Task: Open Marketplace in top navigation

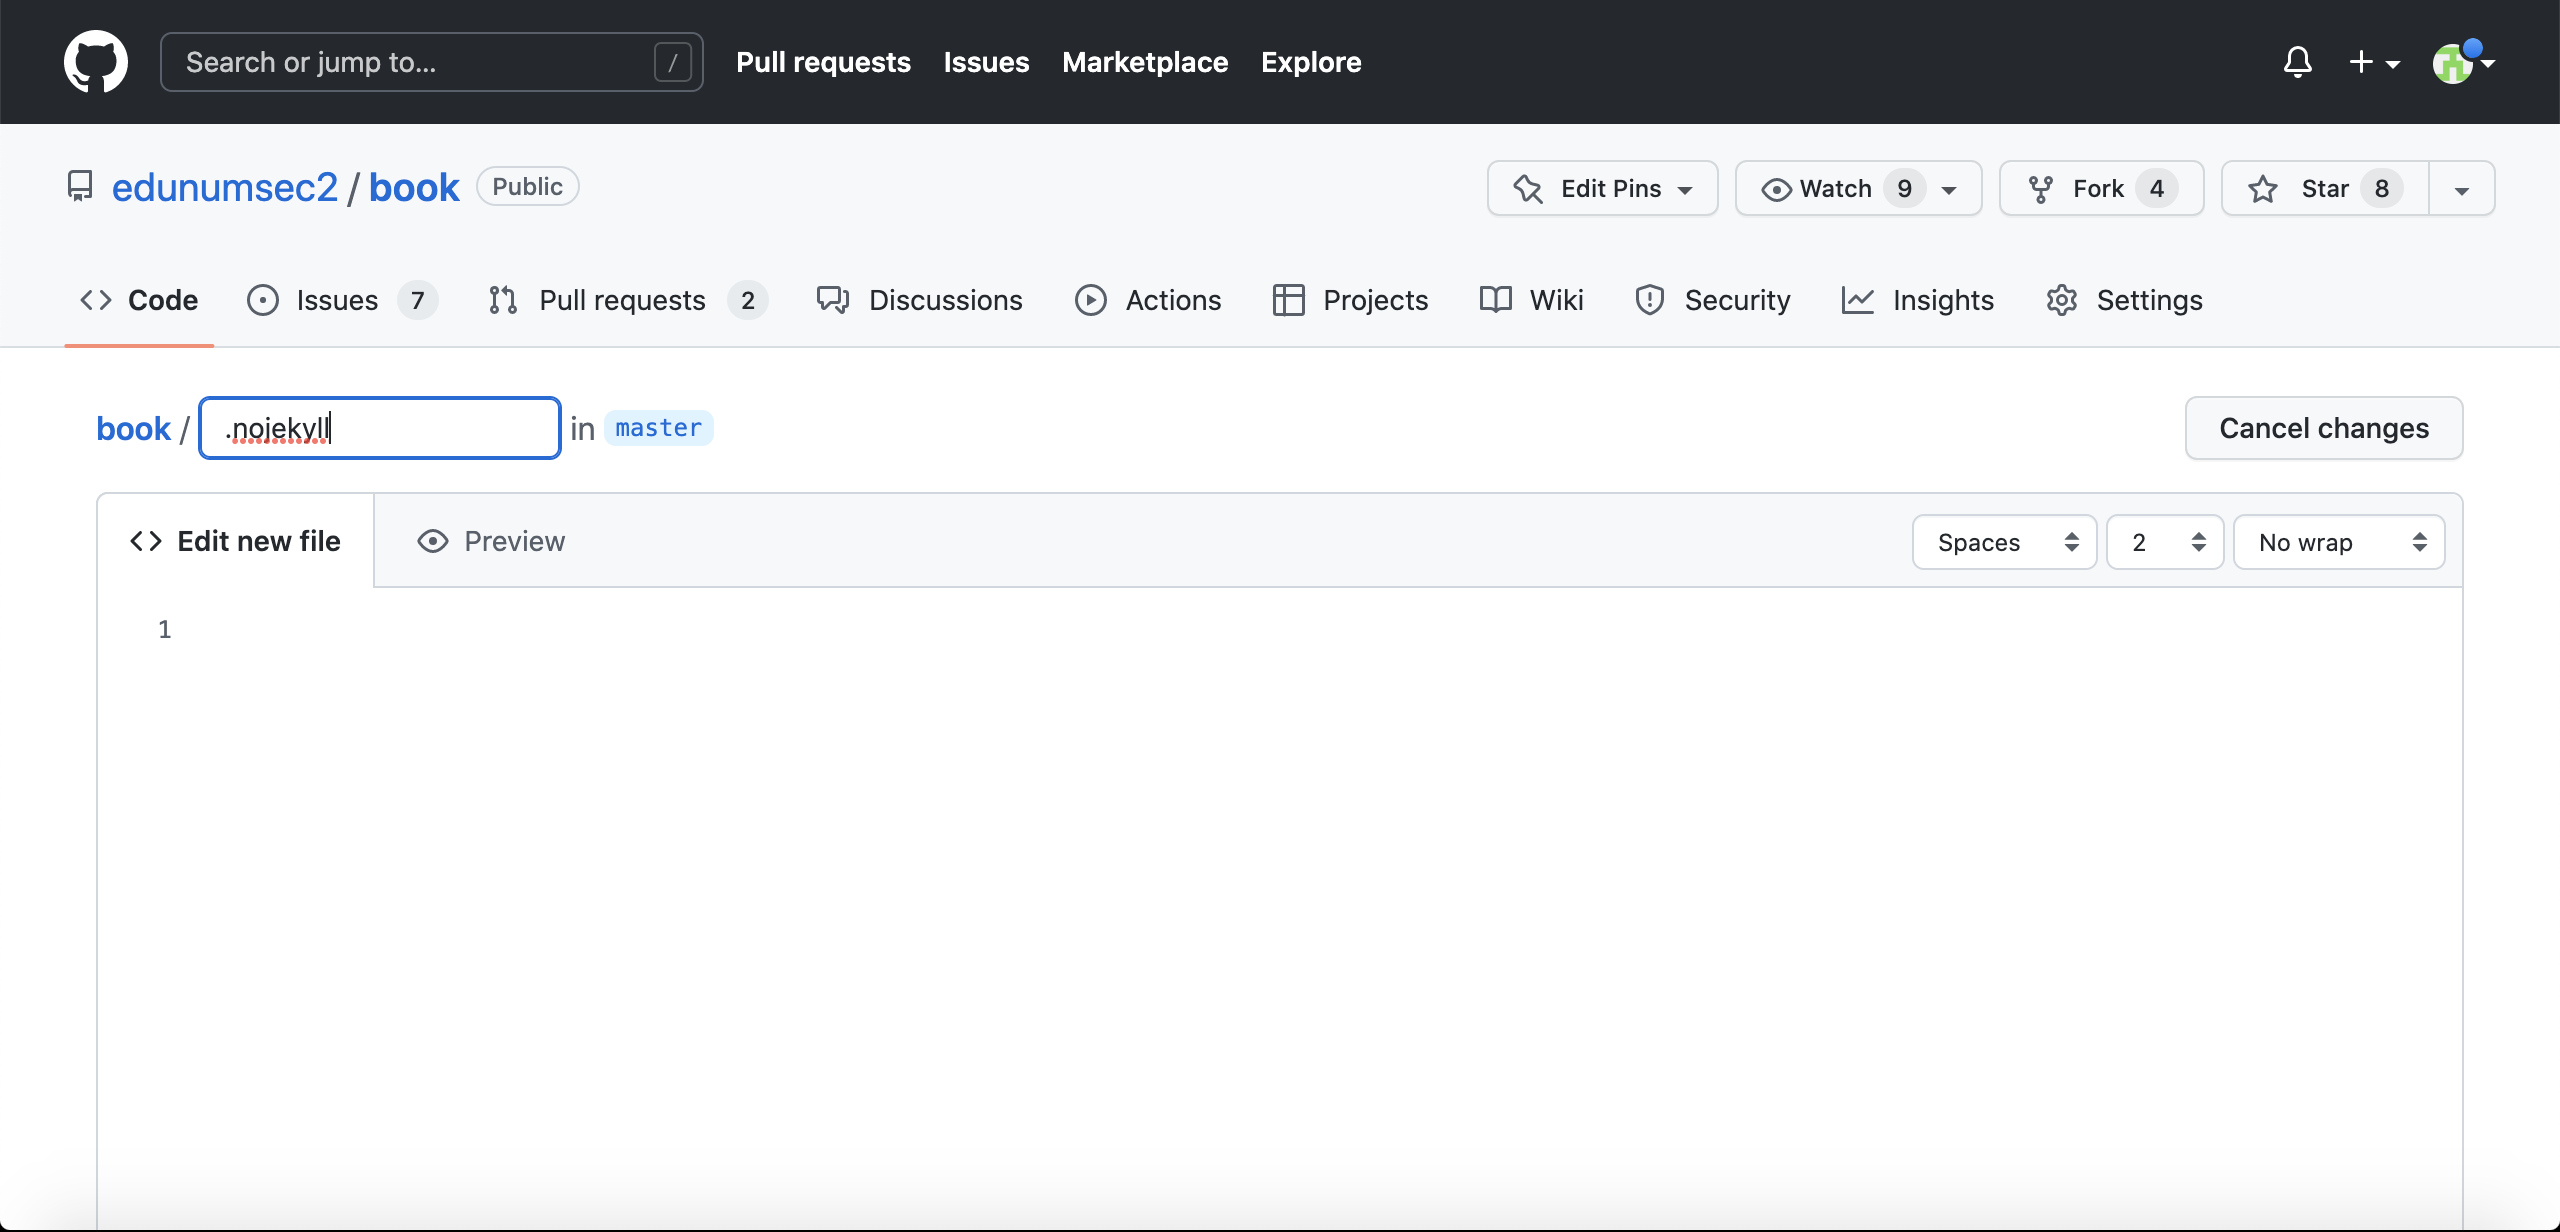Action: [x=1145, y=62]
